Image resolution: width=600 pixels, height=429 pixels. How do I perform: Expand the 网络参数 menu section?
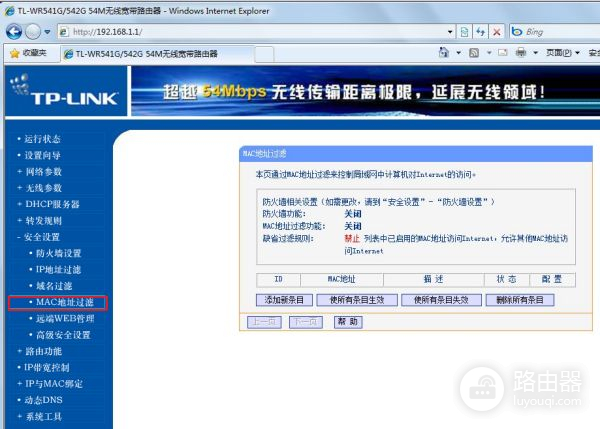pos(43,172)
